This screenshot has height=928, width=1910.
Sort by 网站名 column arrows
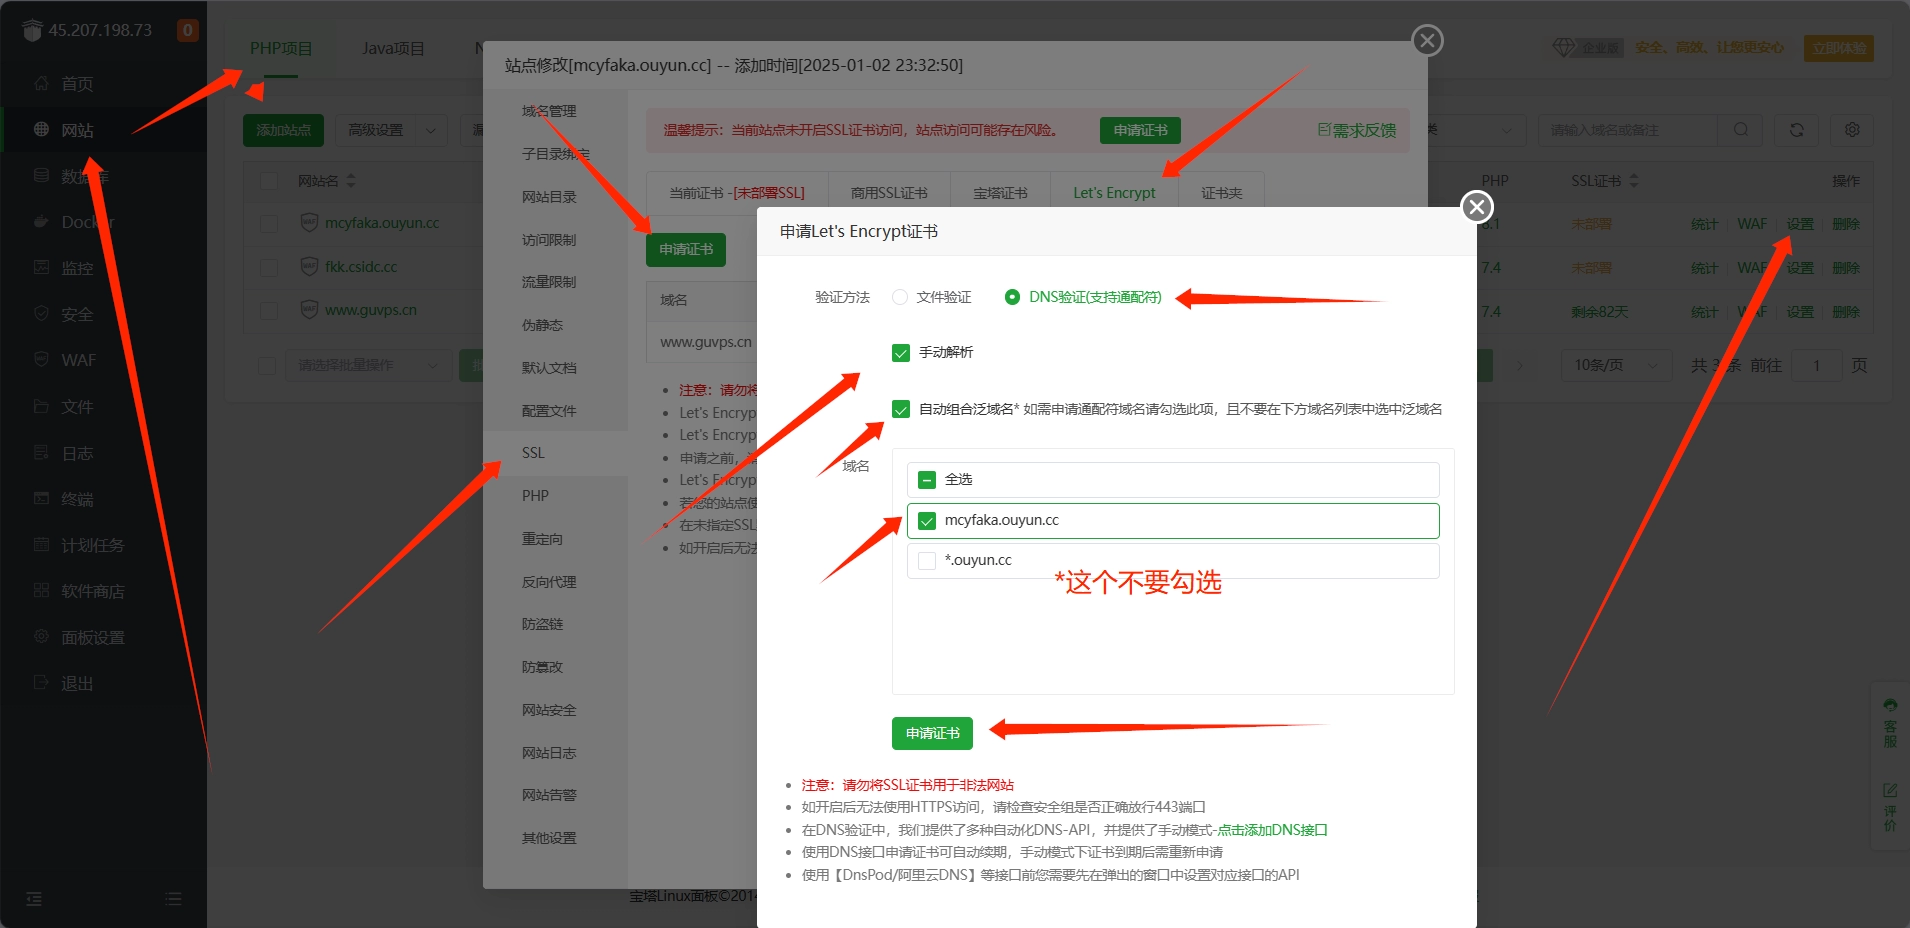pos(351,181)
